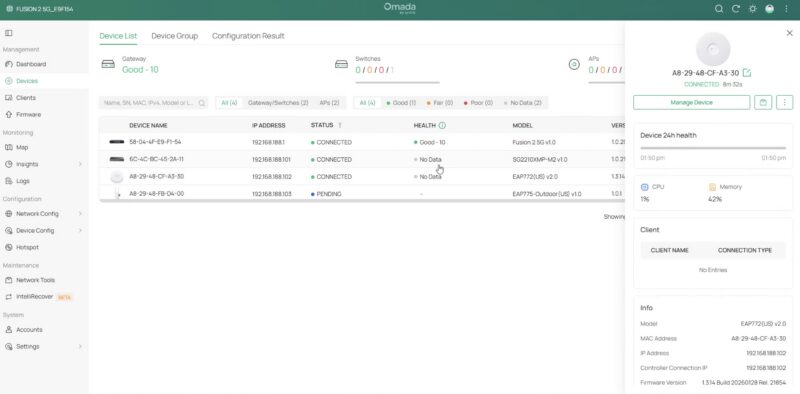800x394 pixels.
Task: Click the IntelliRecover icon in the sidebar
Action: (8, 297)
